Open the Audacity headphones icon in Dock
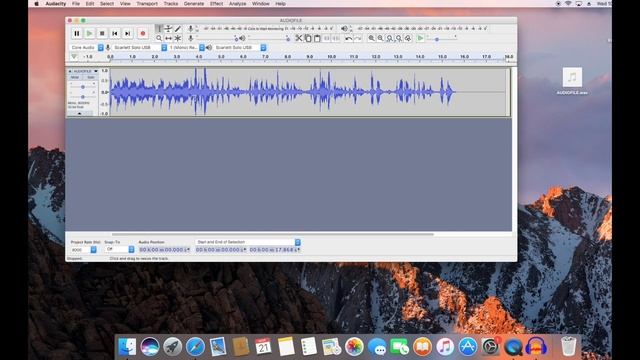The image size is (640, 360). [x=536, y=347]
